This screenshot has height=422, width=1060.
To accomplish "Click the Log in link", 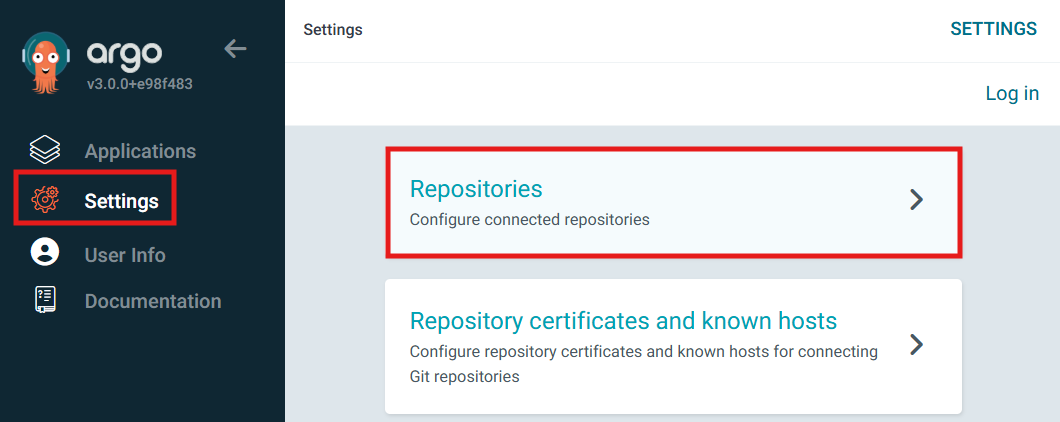I will [1012, 93].
